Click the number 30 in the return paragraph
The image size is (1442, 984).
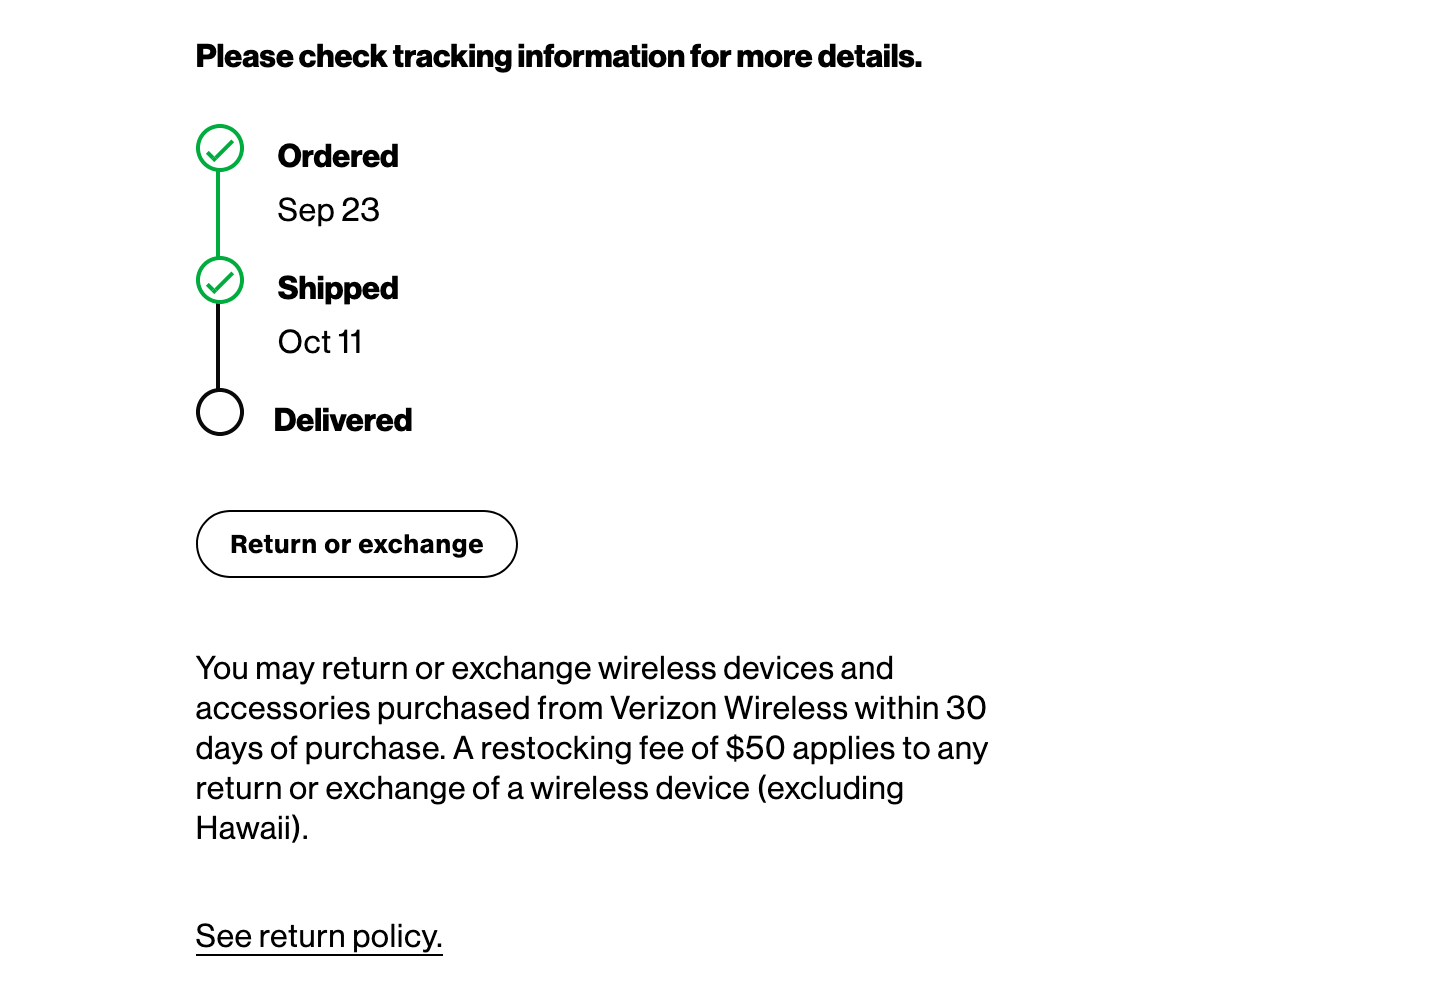point(966,709)
